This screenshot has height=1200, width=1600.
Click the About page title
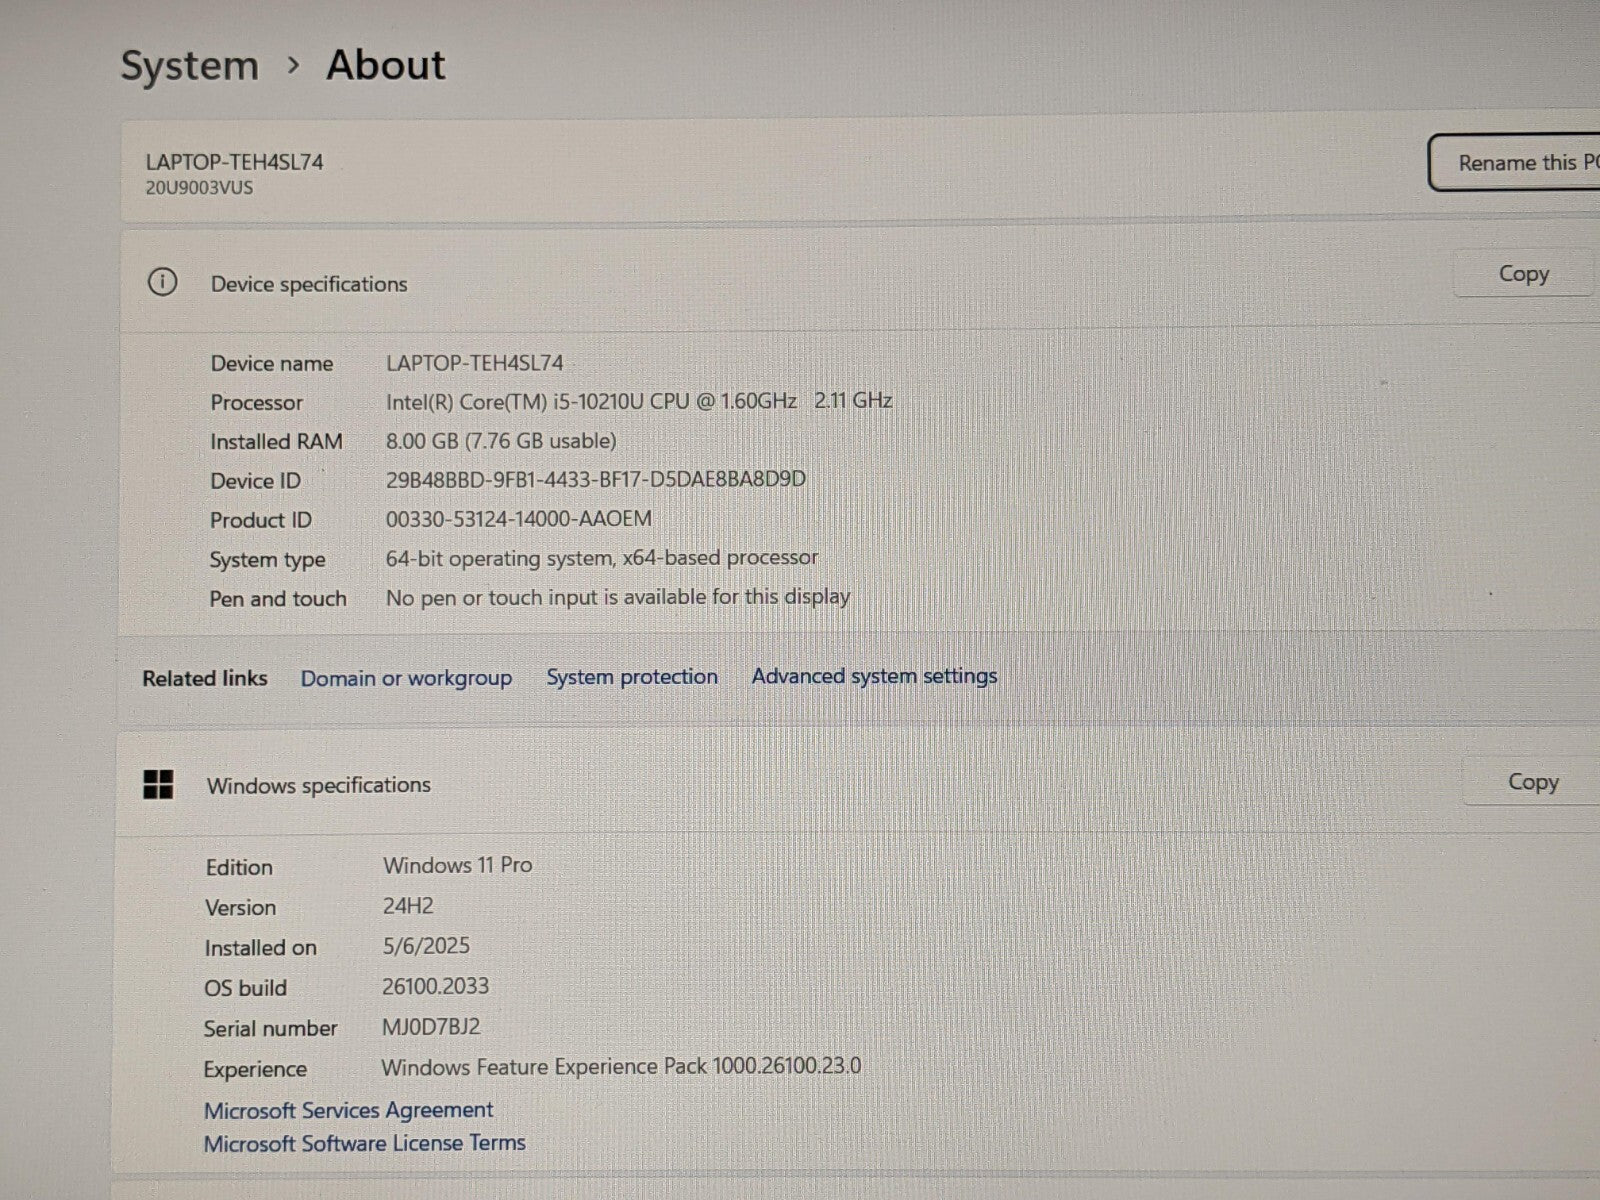coord(386,65)
